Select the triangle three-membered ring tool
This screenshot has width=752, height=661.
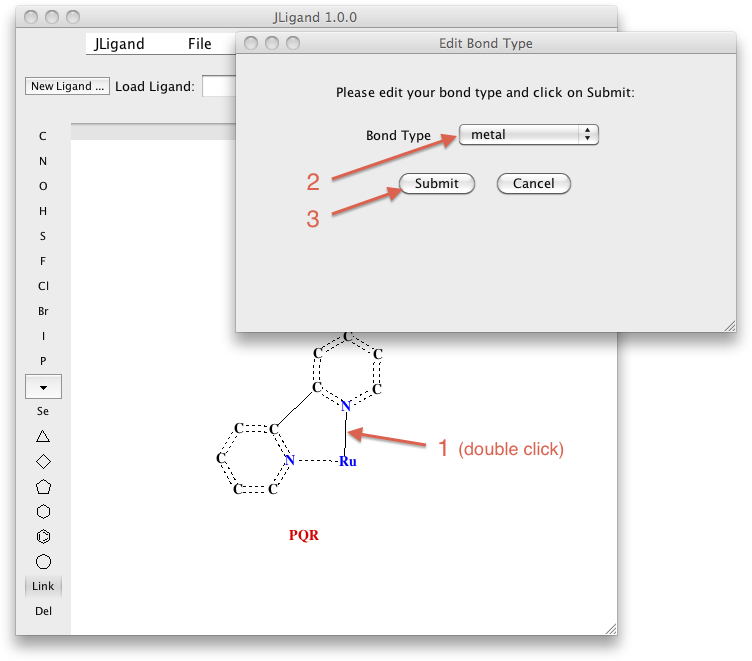pyautogui.click(x=43, y=436)
